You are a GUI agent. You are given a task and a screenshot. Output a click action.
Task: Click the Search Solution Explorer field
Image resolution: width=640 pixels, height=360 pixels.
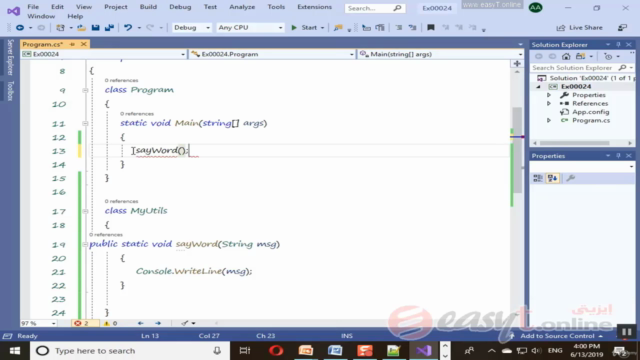582,67
